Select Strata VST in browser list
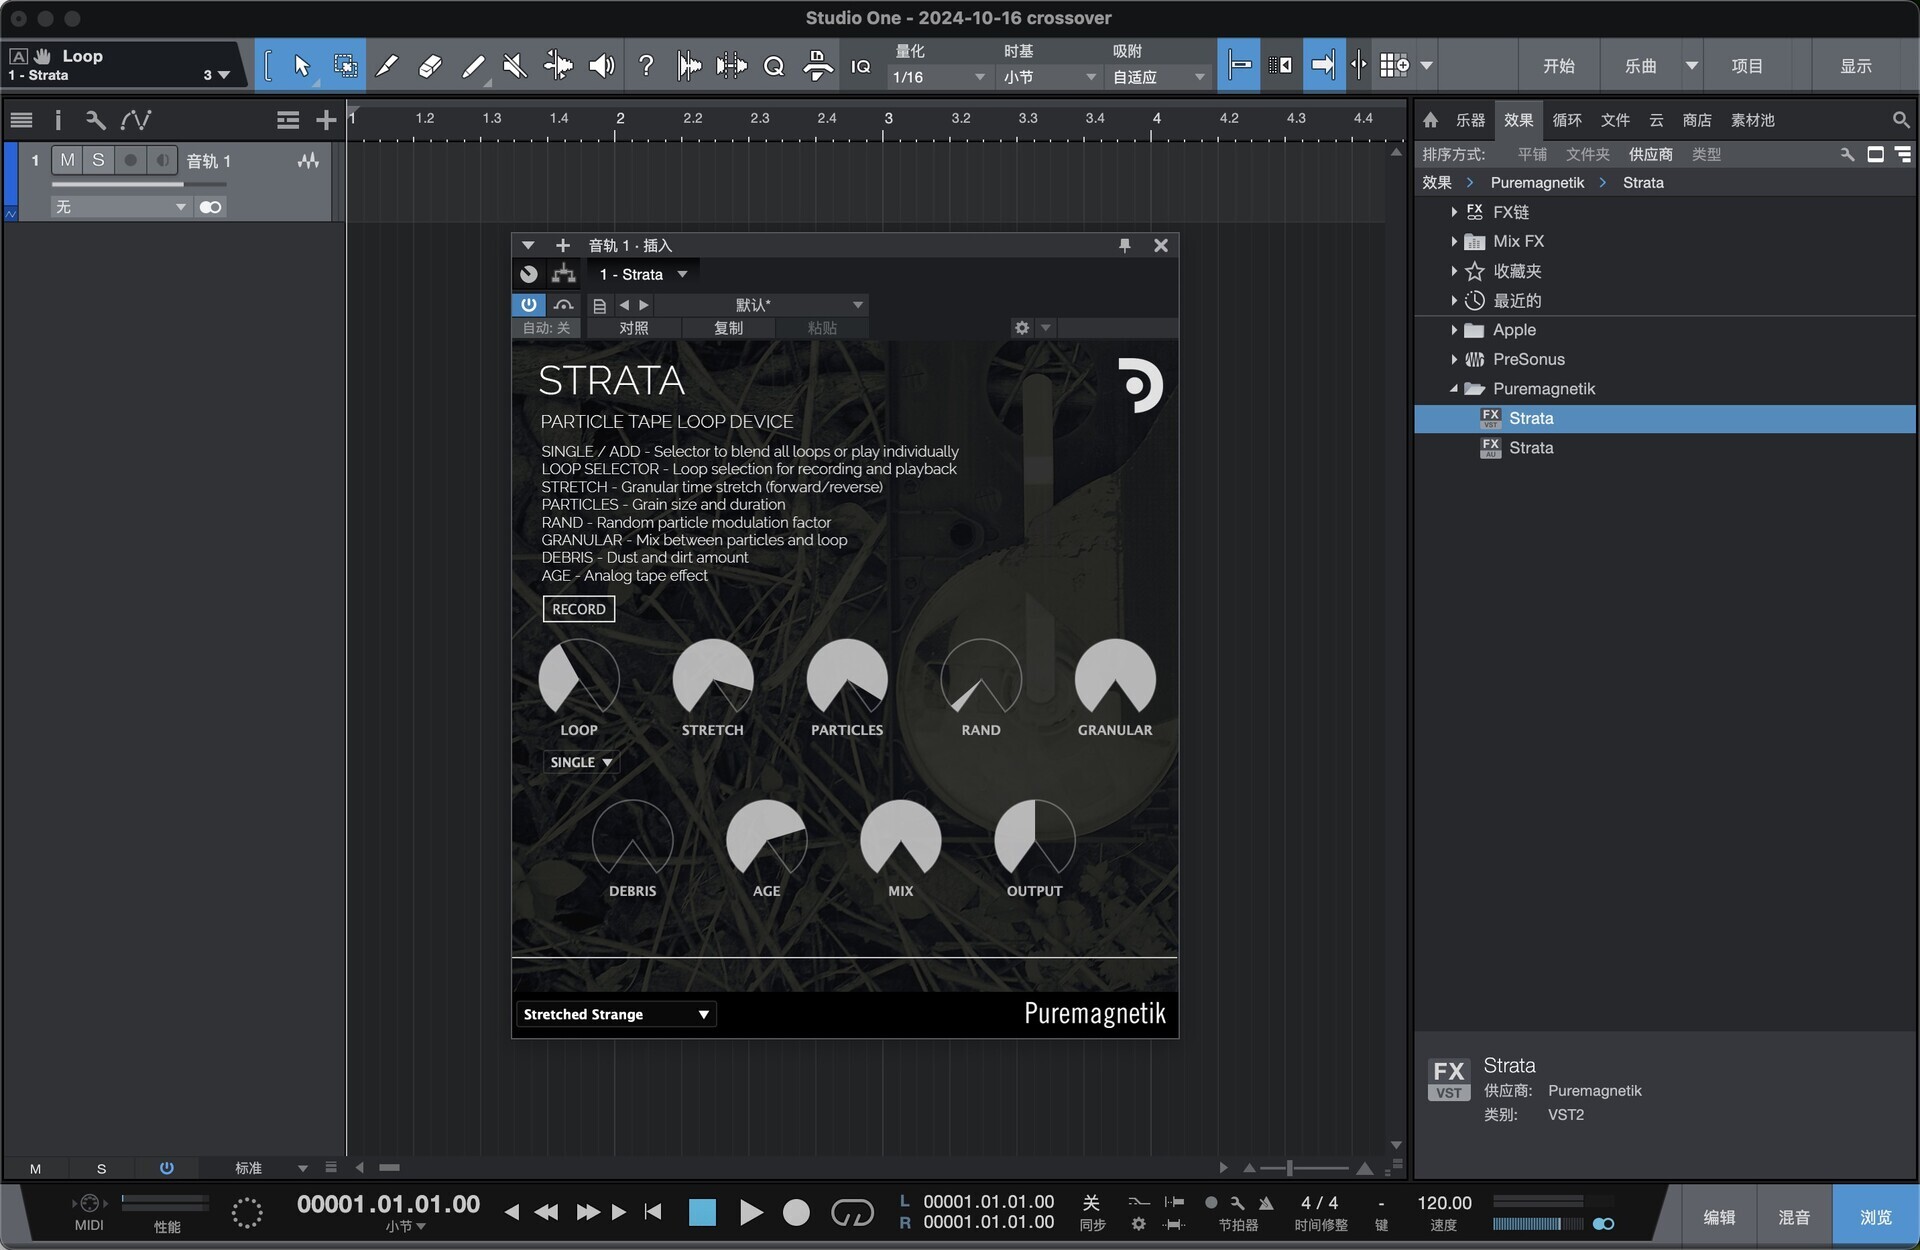The height and width of the screenshot is (1250, 1920). point(1665,418)
